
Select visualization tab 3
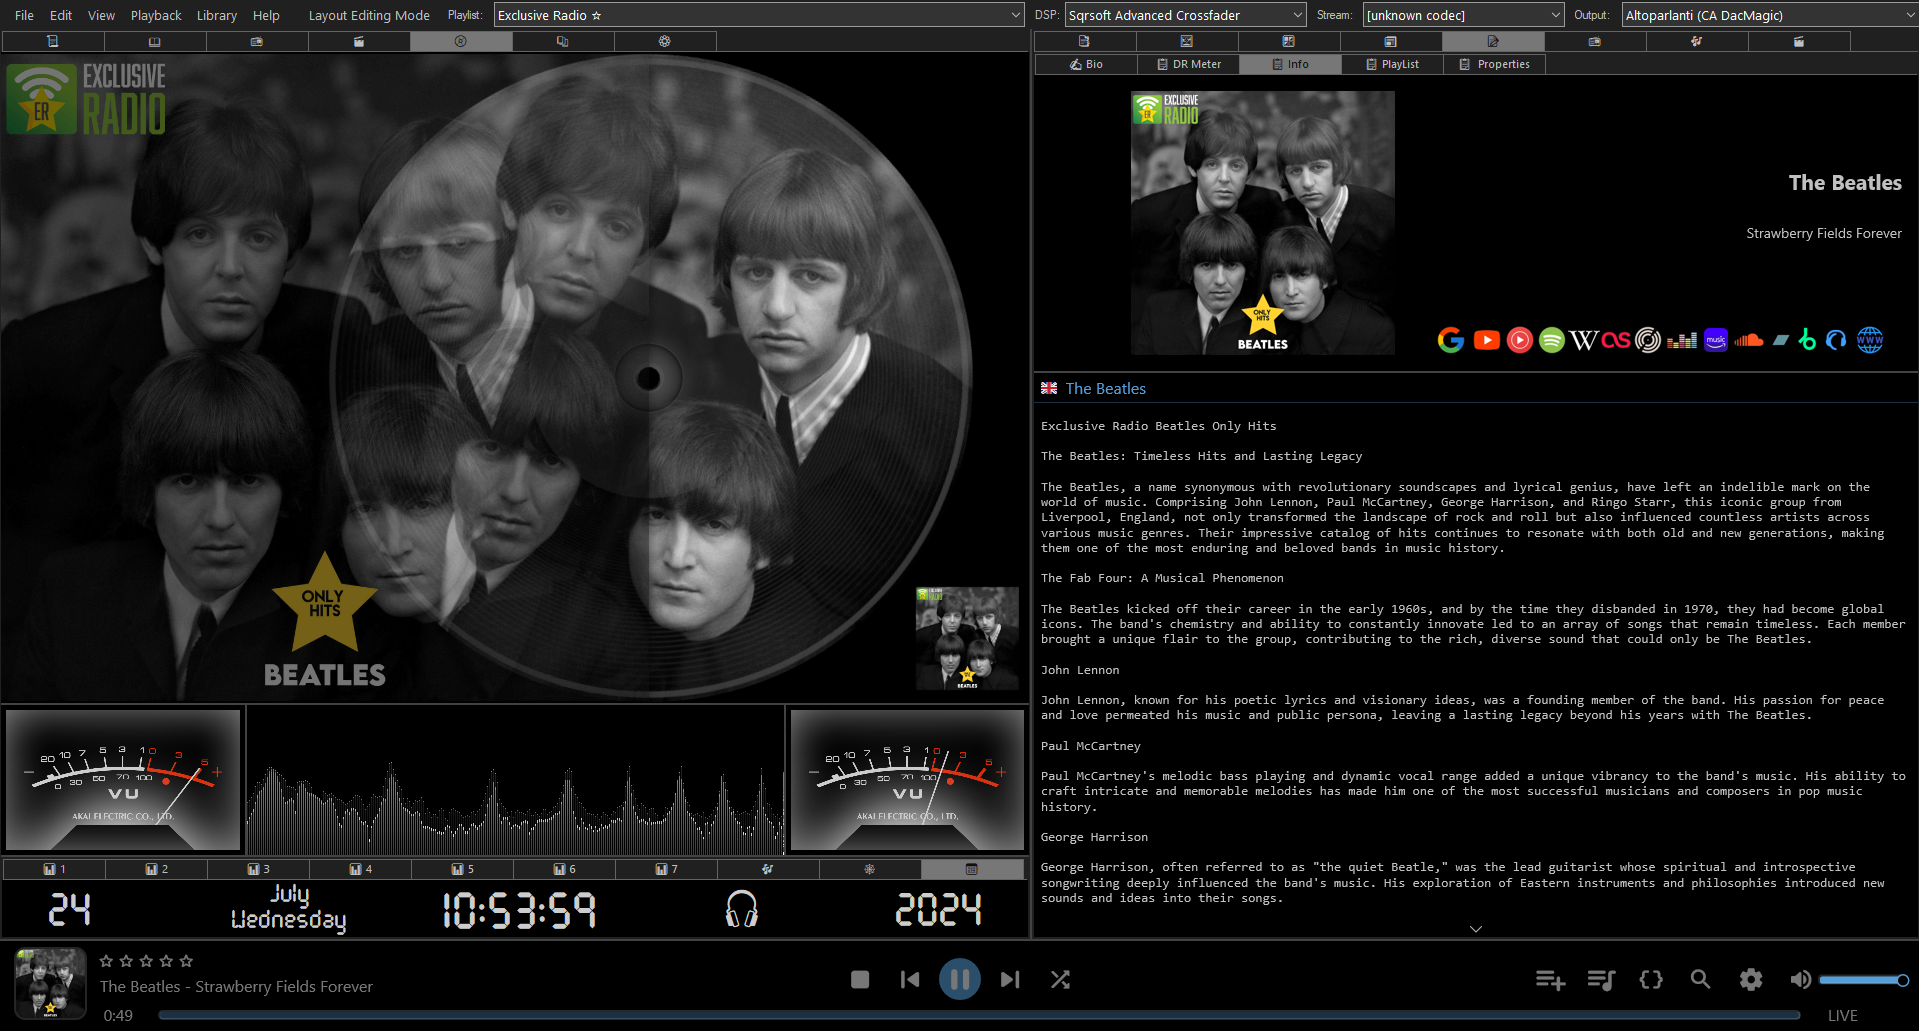pyautogui.click(x=259, y=869)
